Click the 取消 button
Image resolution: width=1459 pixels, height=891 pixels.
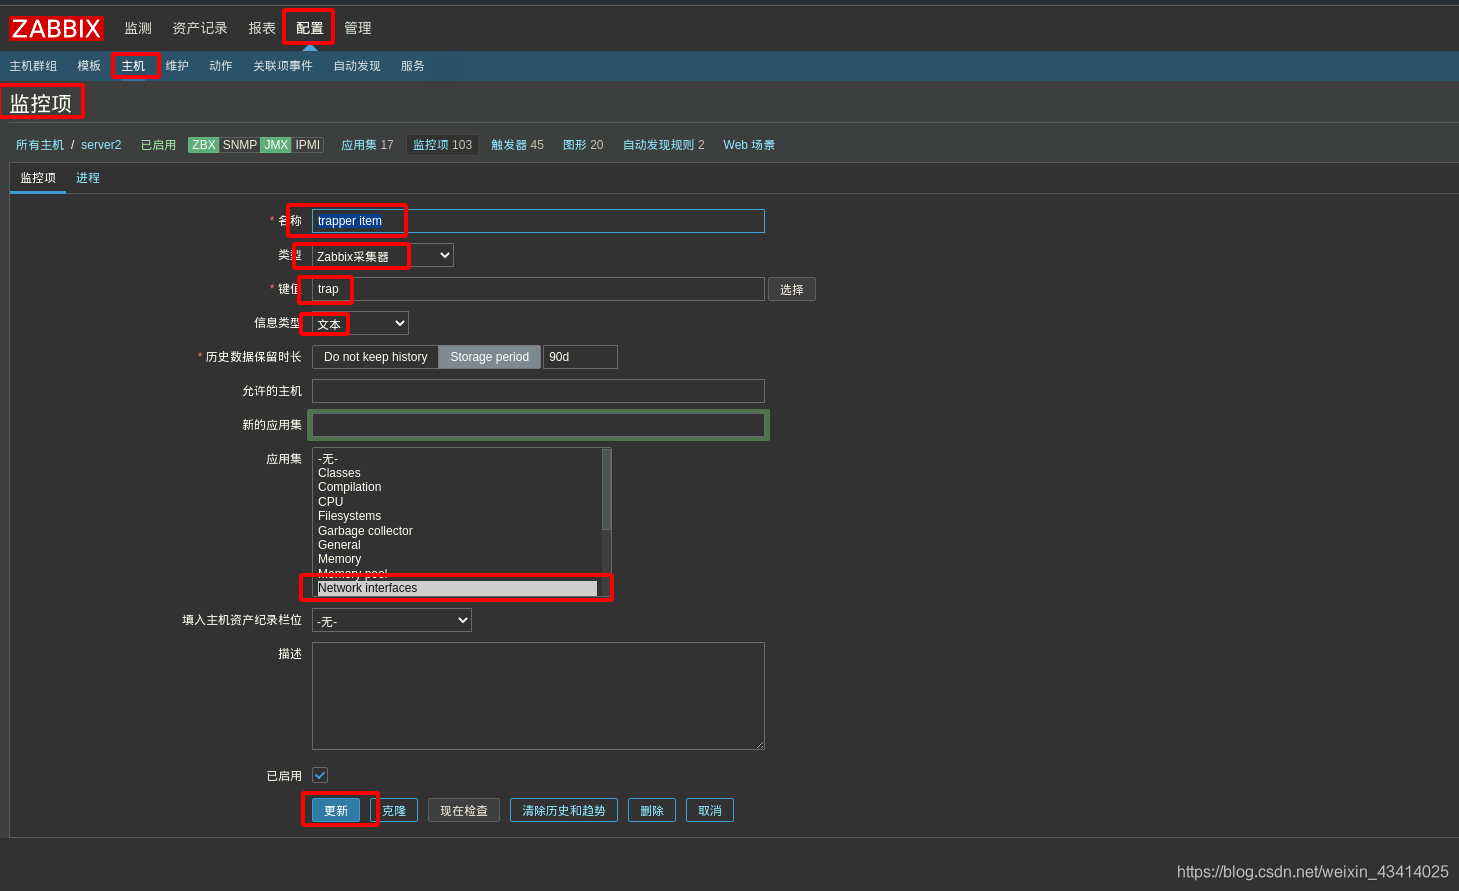[710, 810]
